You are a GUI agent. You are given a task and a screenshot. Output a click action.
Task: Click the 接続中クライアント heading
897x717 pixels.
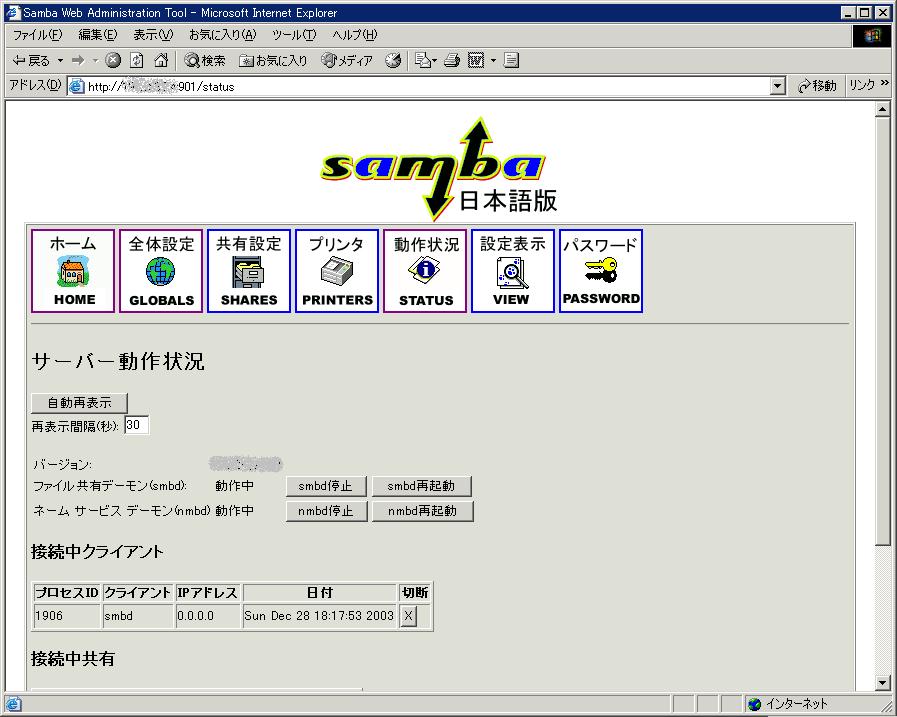tap(97, 552)
